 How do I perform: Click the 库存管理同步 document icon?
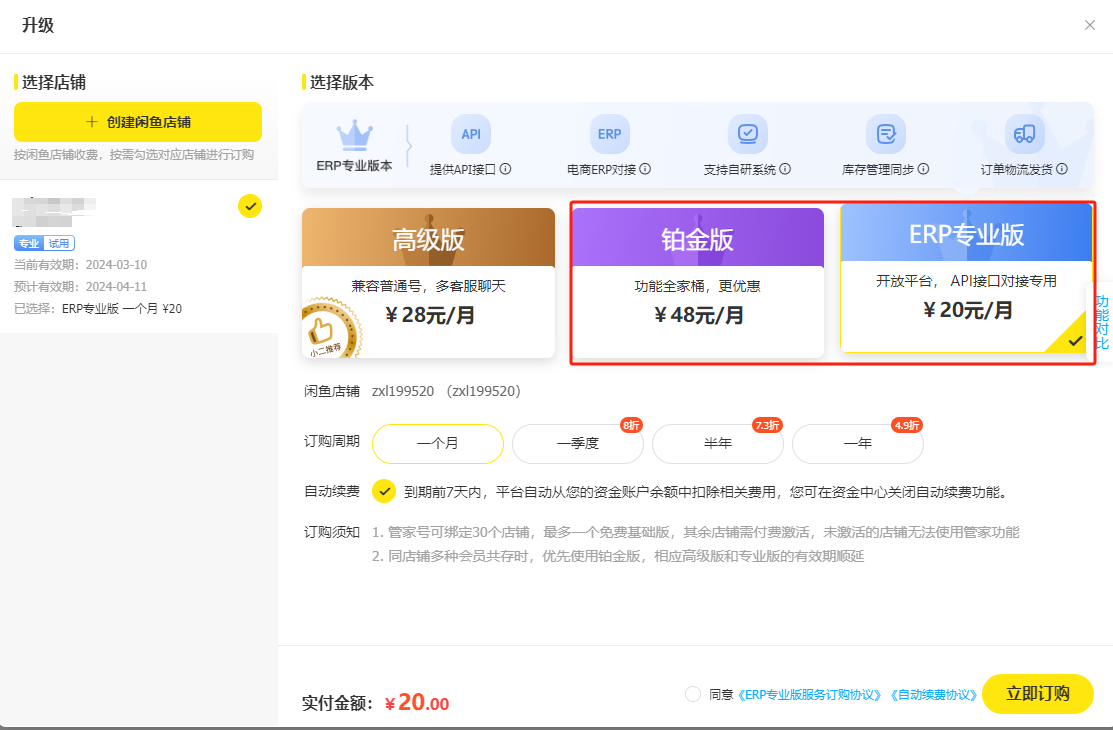click(x=886, y=134)
